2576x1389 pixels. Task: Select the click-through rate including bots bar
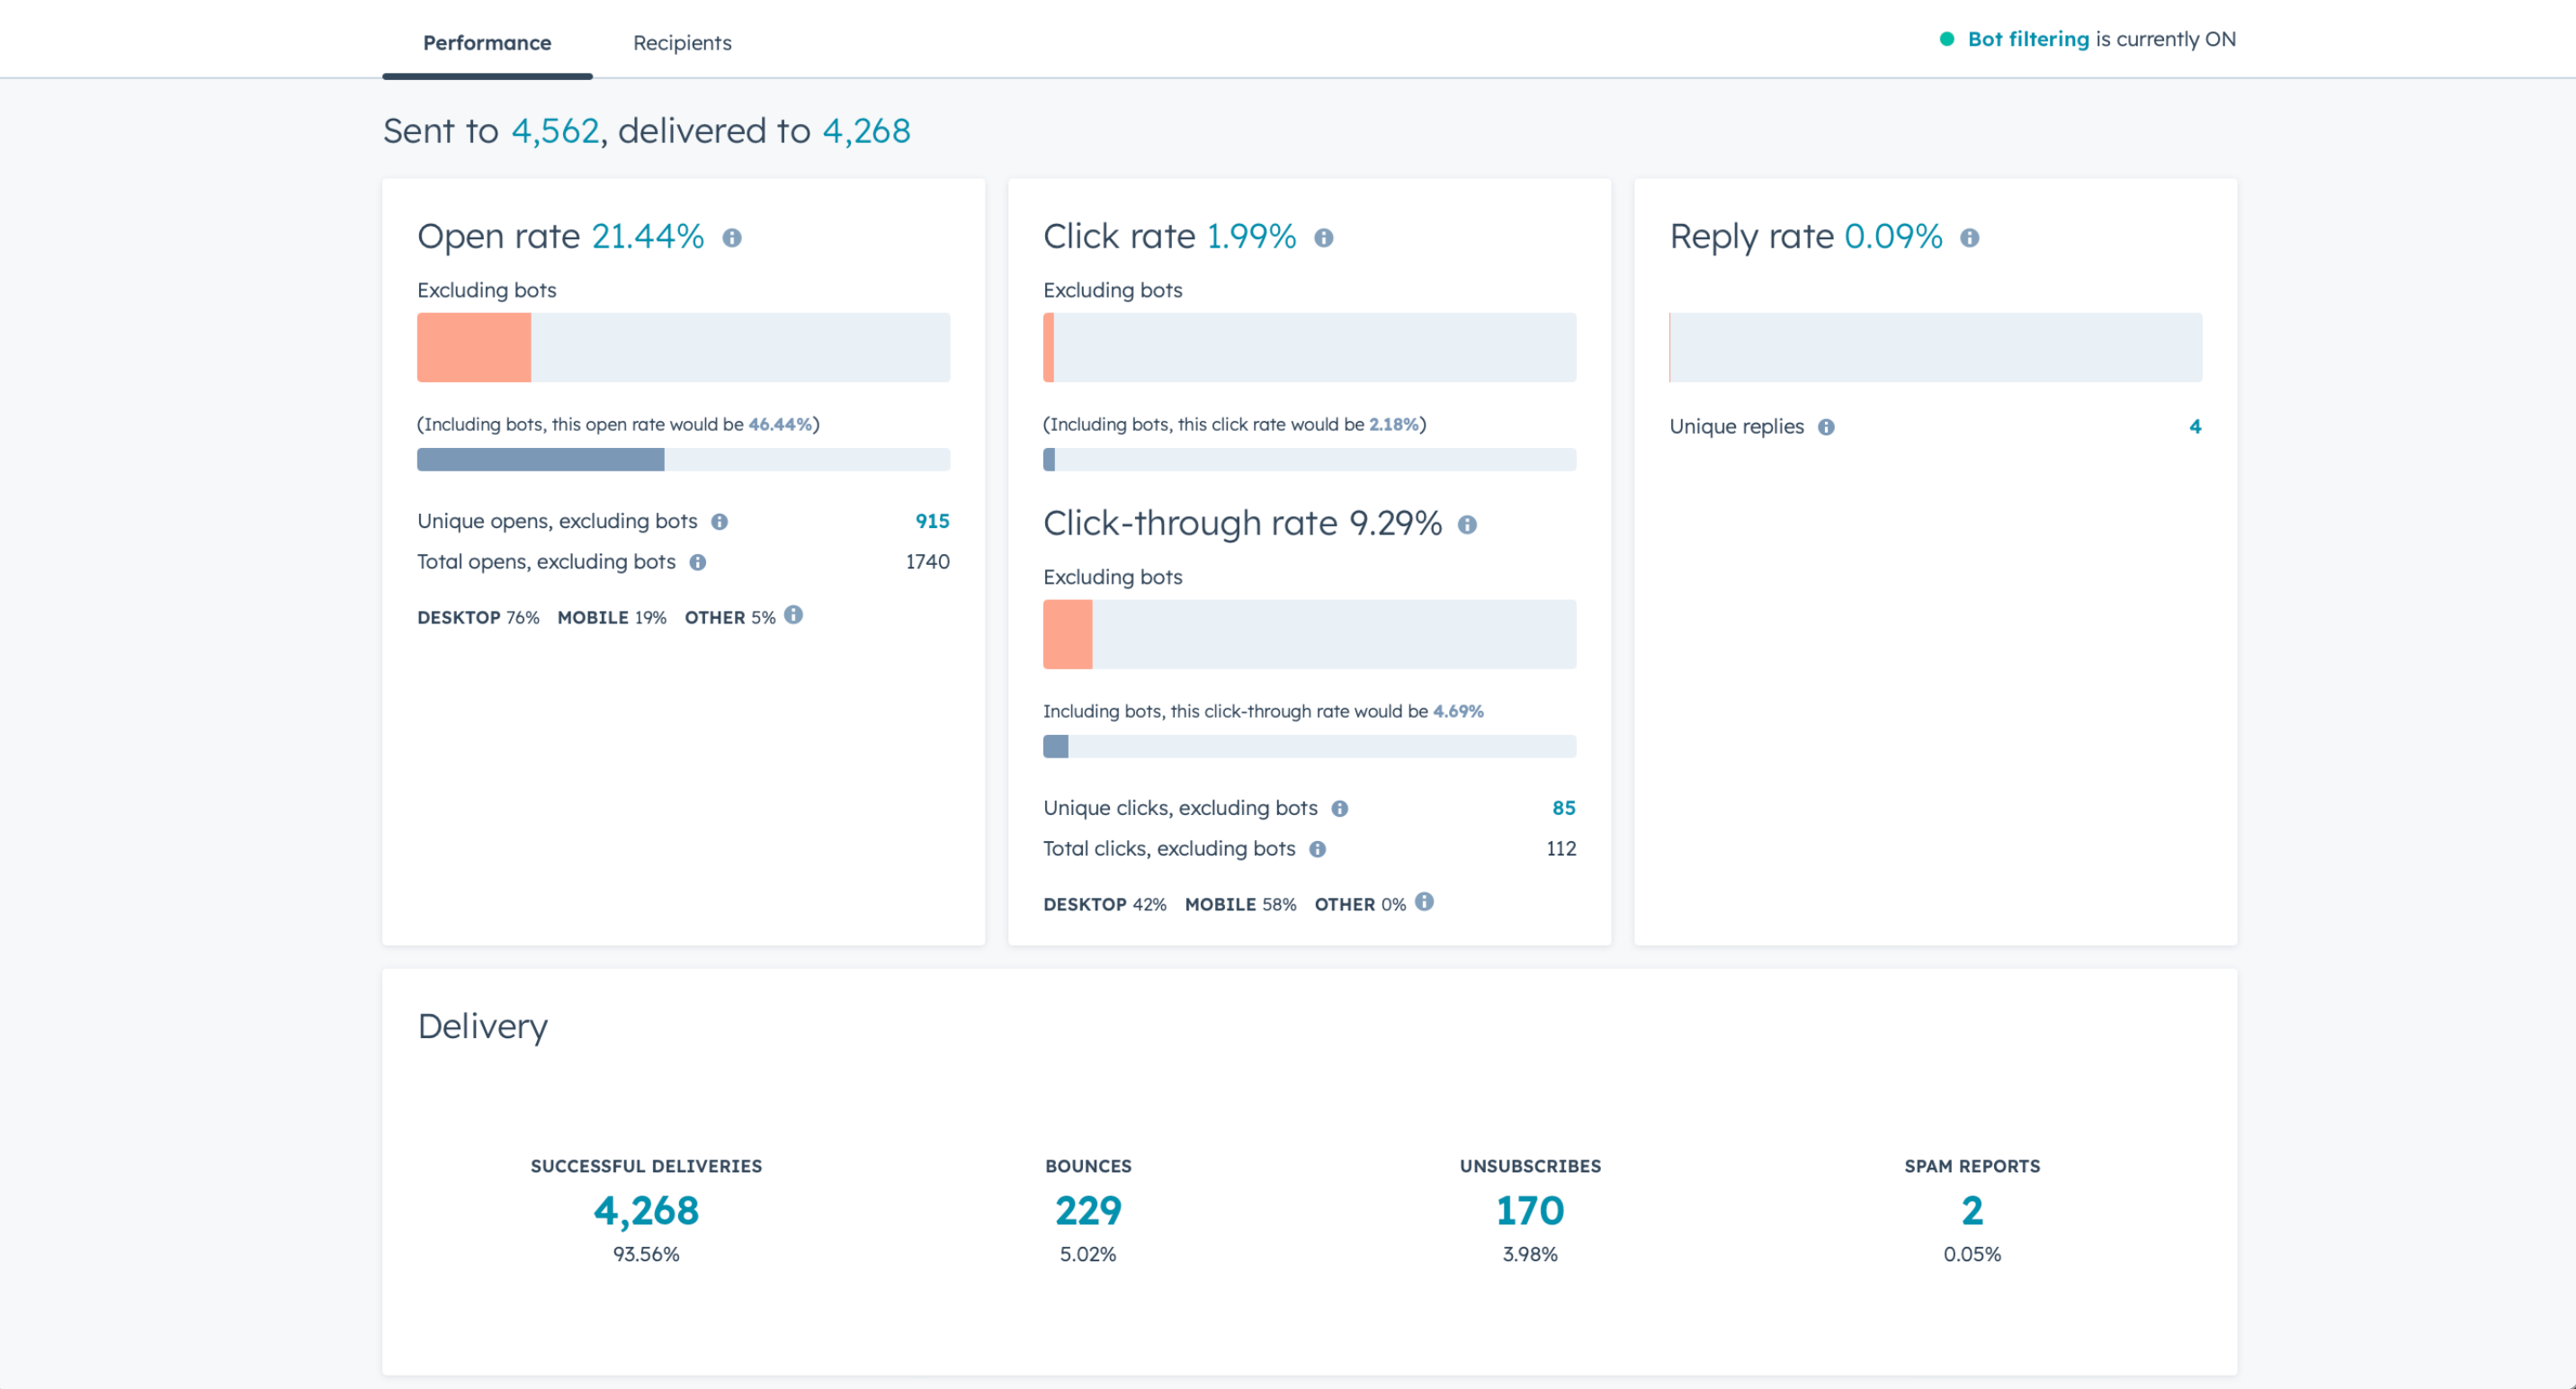coord(1309,747)
